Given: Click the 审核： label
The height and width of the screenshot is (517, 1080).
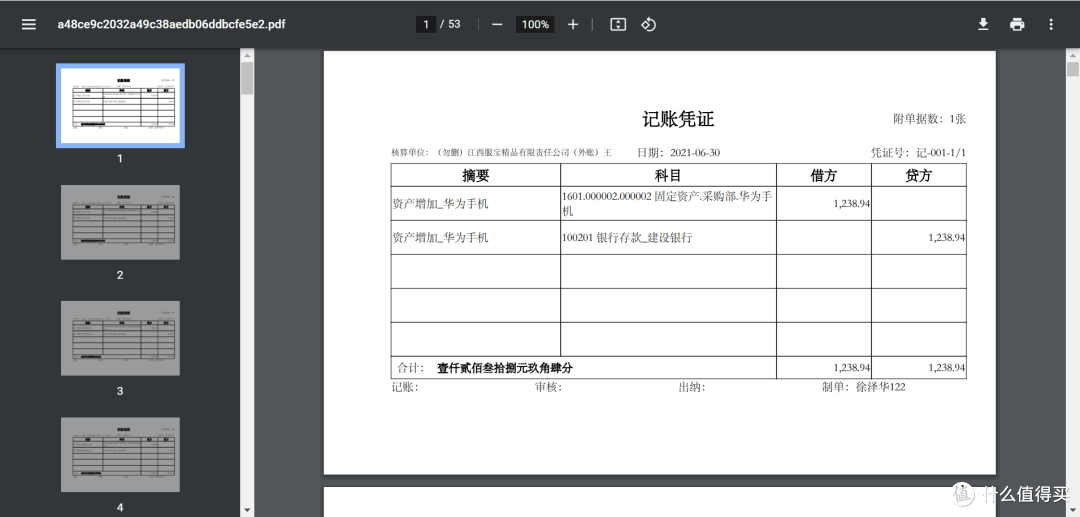Looking at the screenshot, I should tap(548, 387).
